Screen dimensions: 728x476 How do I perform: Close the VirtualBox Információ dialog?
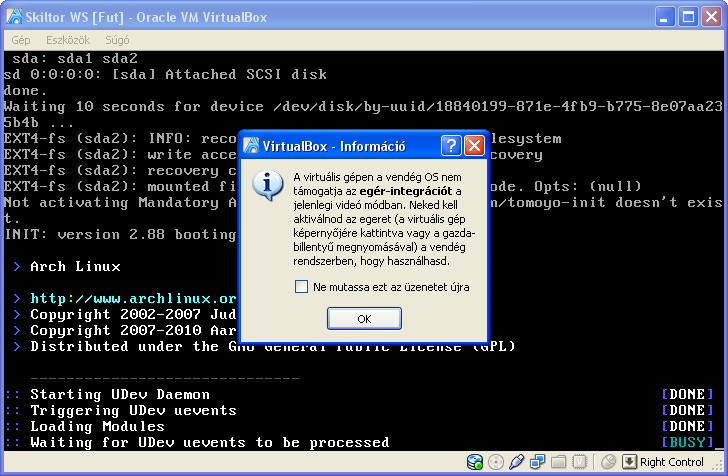click(474, 145)
